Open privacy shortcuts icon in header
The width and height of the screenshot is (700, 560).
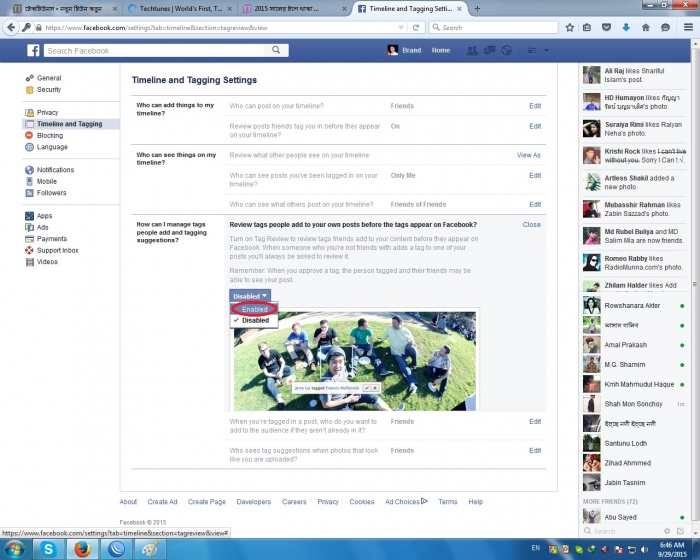point(532,50)
